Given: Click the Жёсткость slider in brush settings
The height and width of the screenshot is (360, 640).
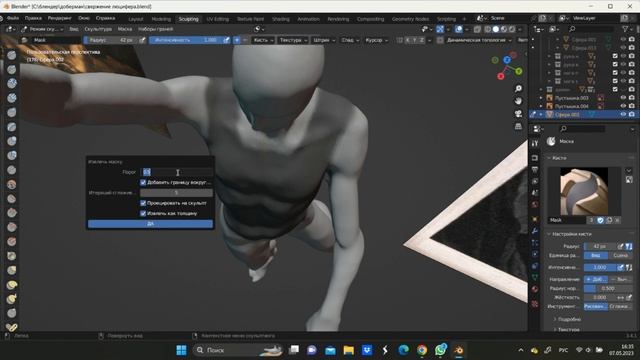Looking at the screenshot, I should coord(600,298).
